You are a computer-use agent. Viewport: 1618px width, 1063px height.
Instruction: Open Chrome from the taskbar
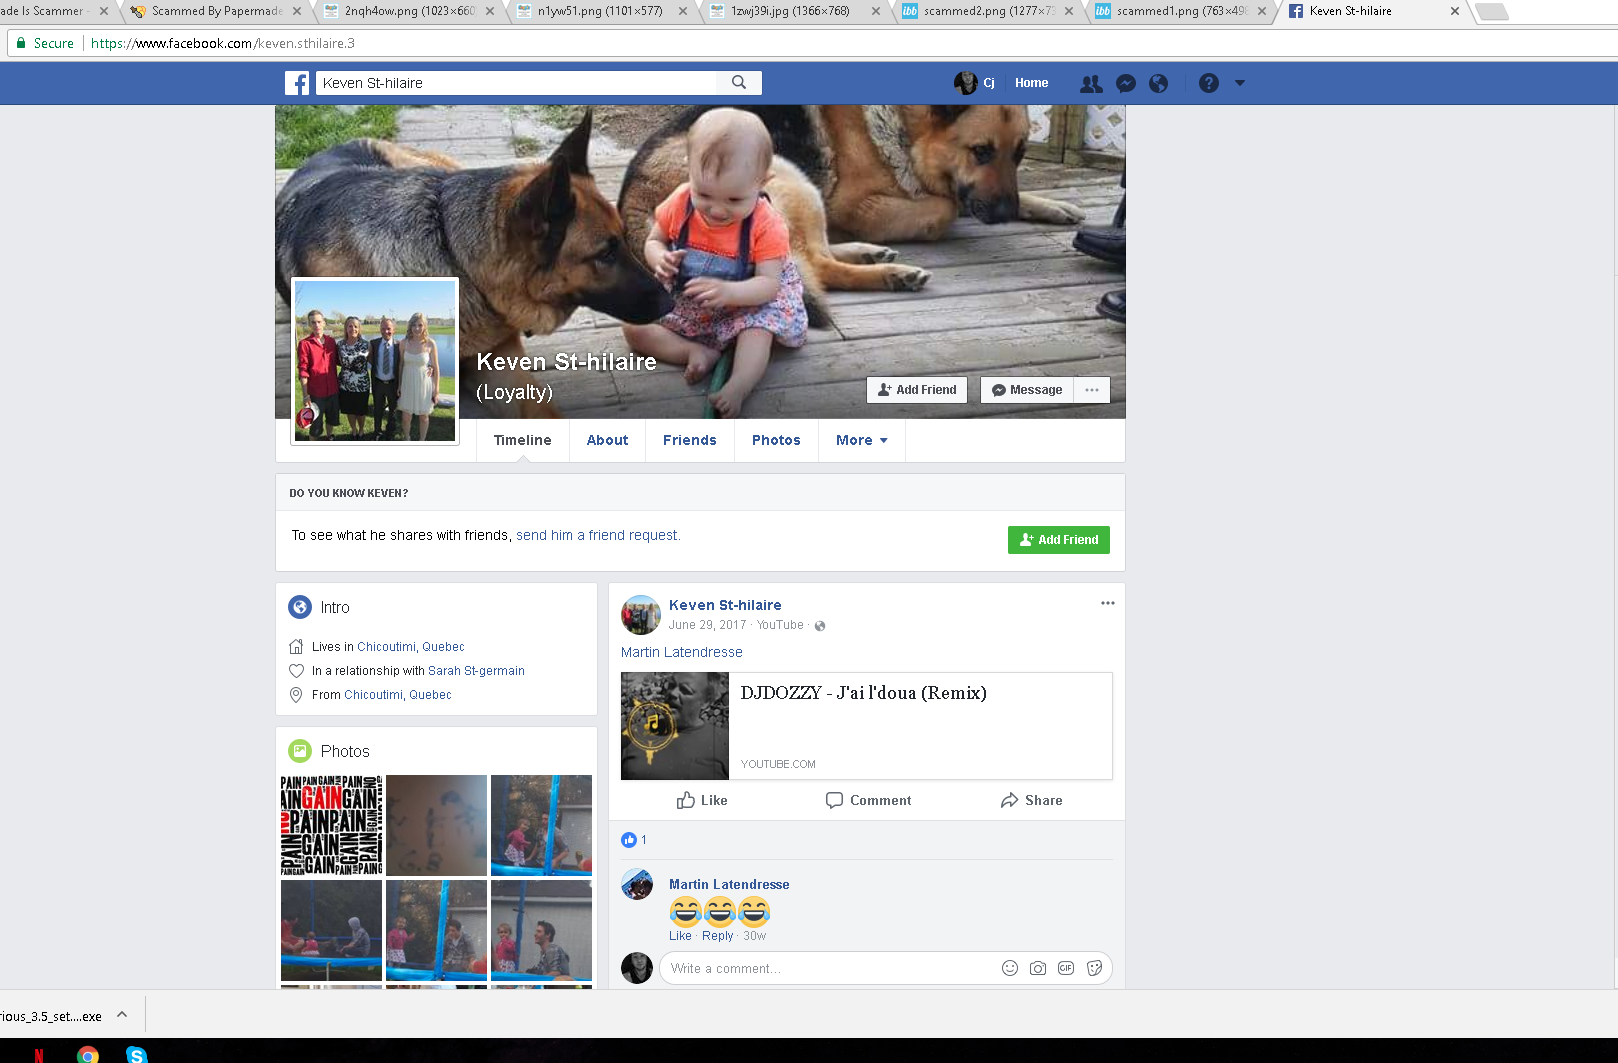[x=88, y=1054]
